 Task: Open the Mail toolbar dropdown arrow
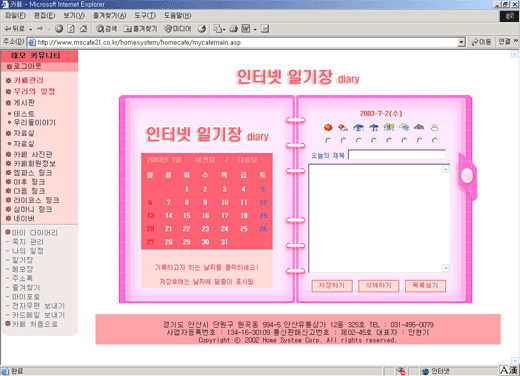[x=224, y=29]
